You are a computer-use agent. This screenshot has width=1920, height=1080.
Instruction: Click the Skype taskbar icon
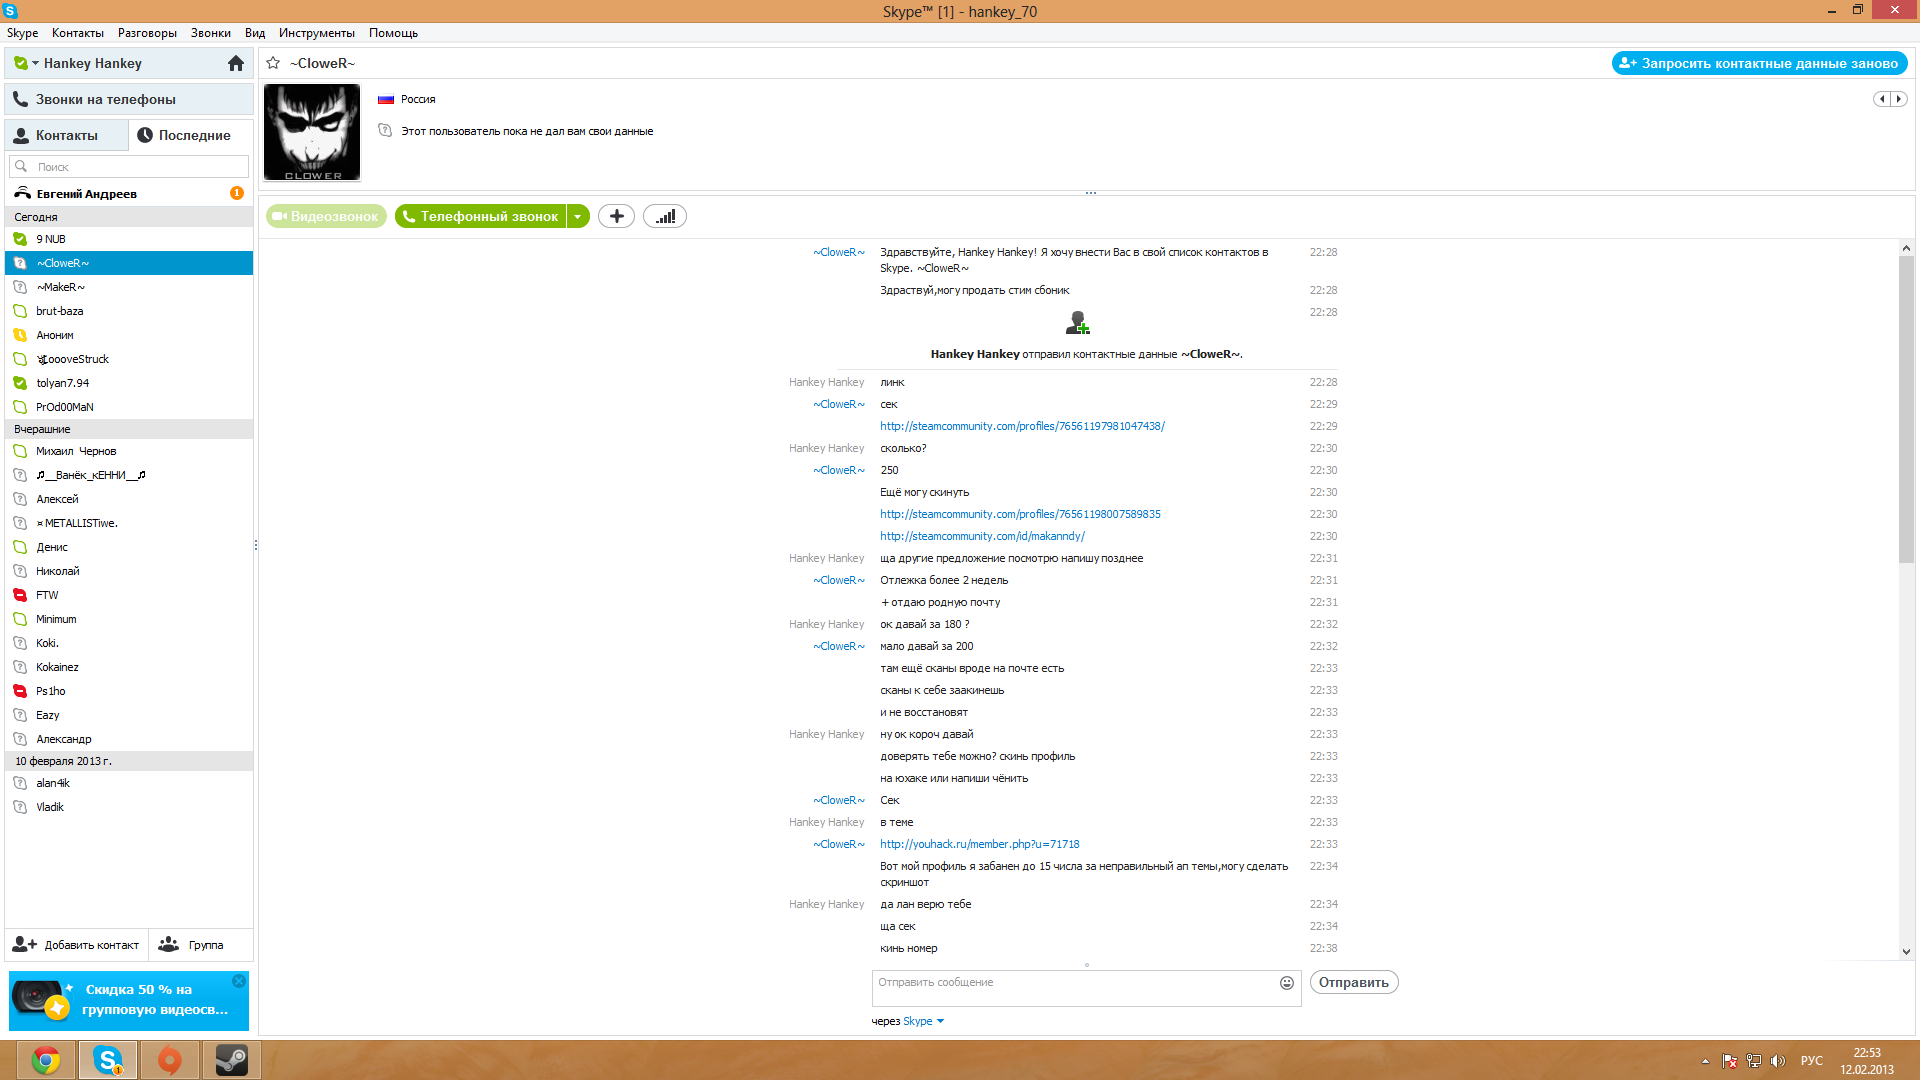pos(108,1060)
